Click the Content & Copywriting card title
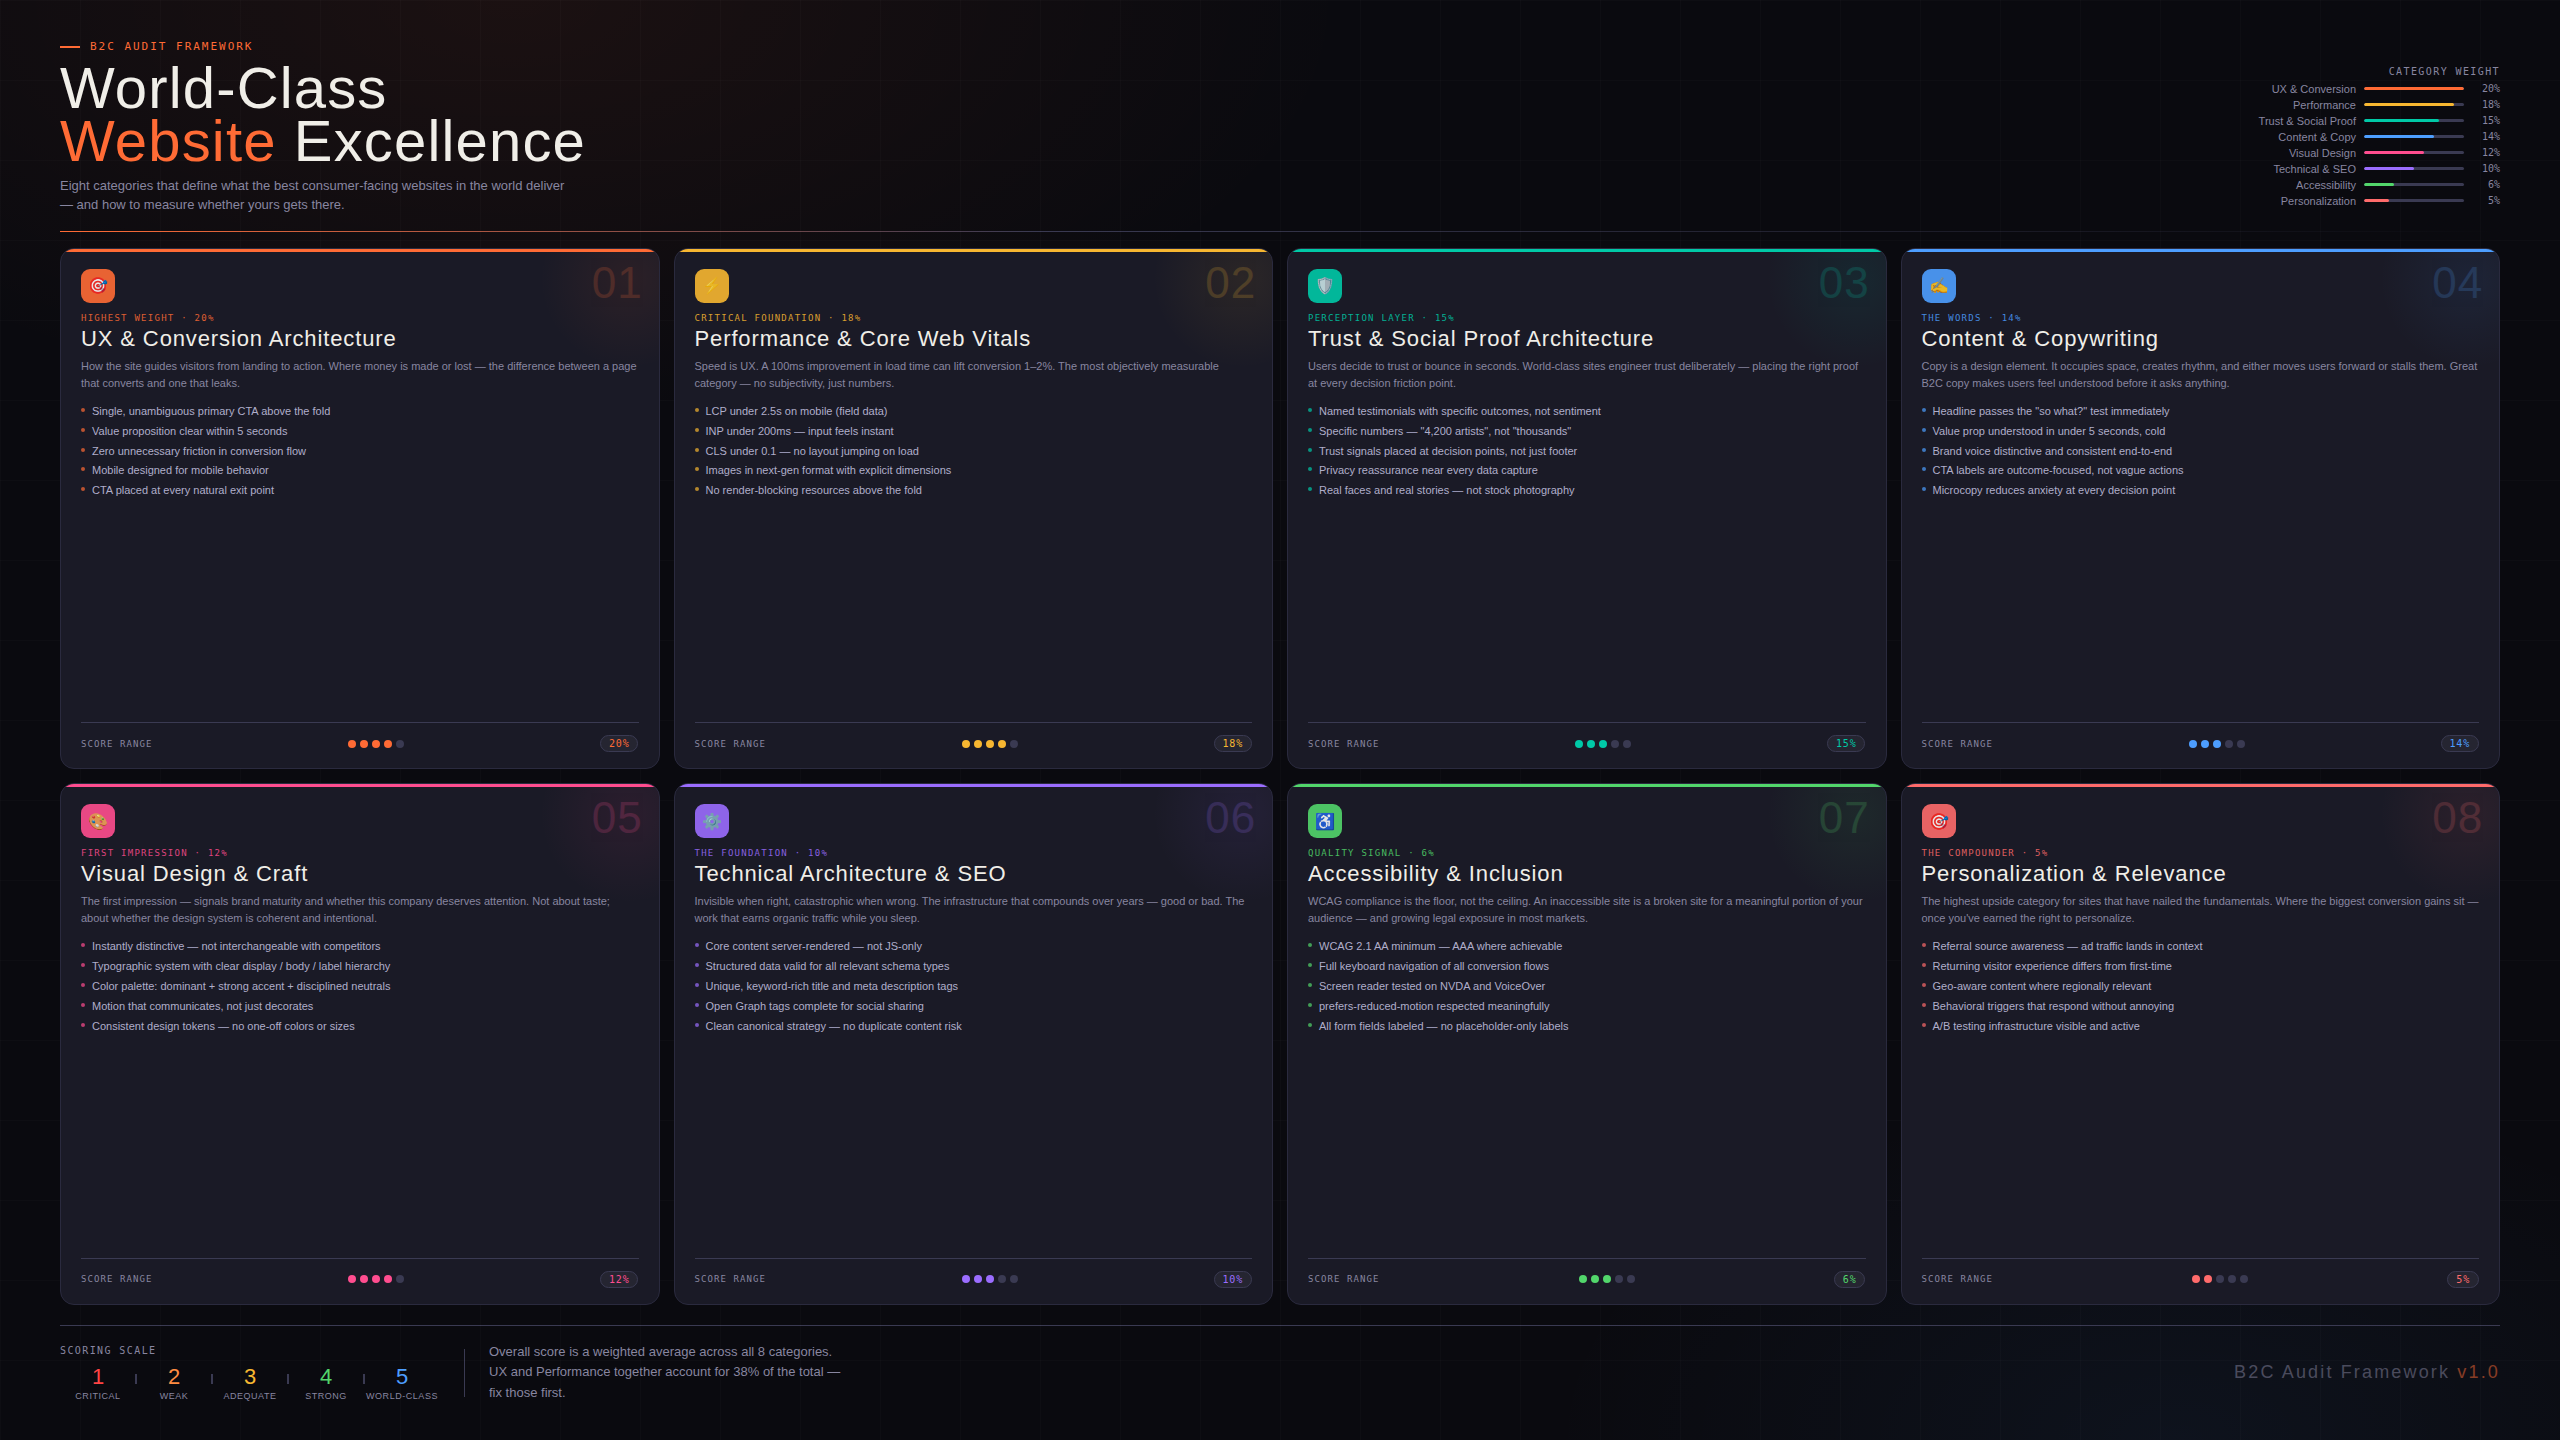This screenshot has height=1440, width=2560. tap(2039, 339)
